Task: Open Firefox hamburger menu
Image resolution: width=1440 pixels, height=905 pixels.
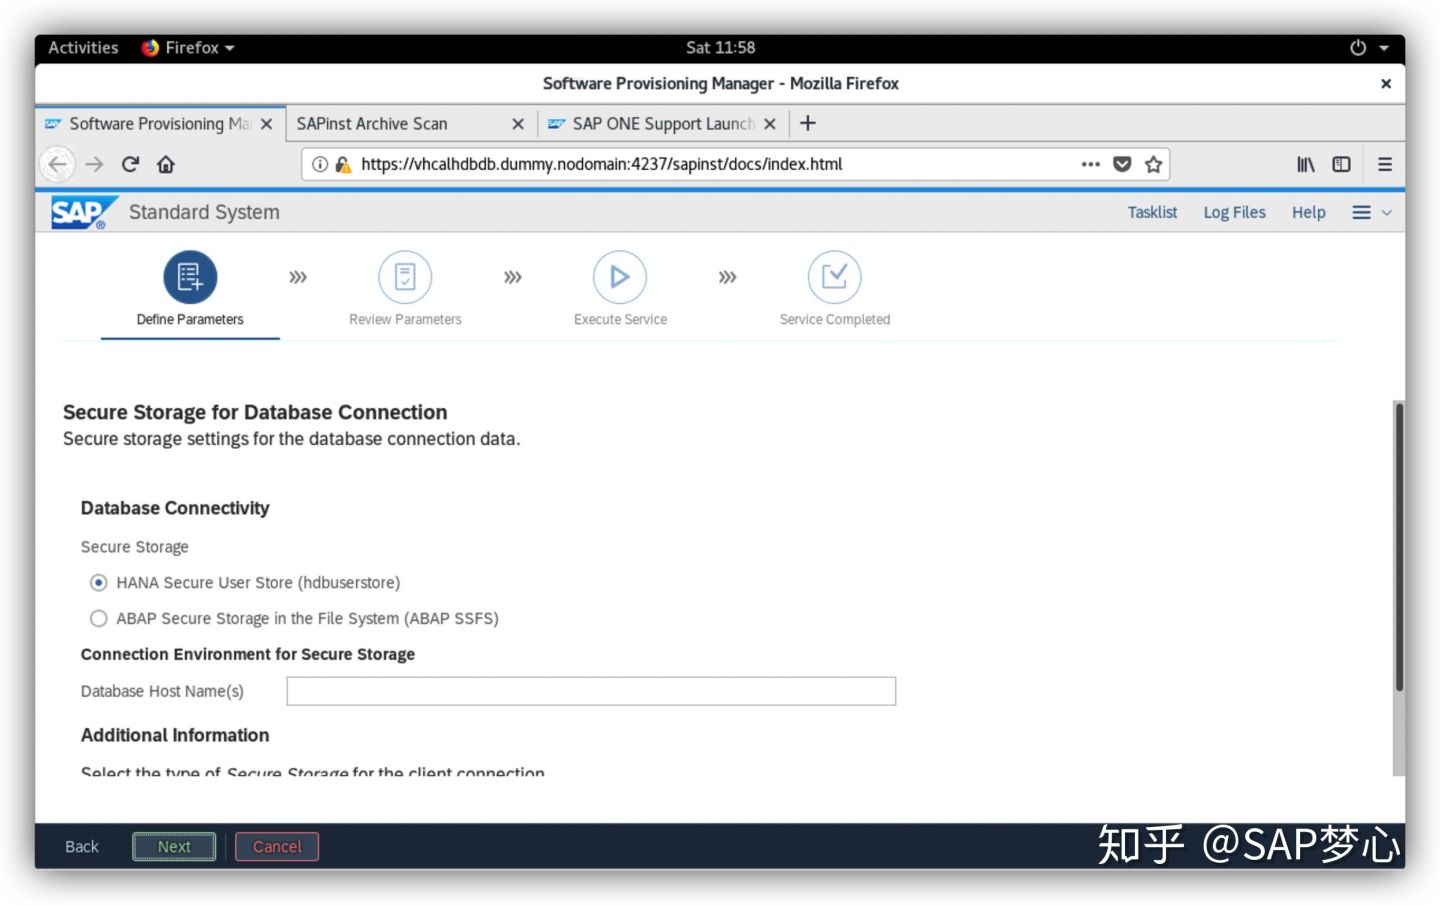Action: coord(1385,164)
